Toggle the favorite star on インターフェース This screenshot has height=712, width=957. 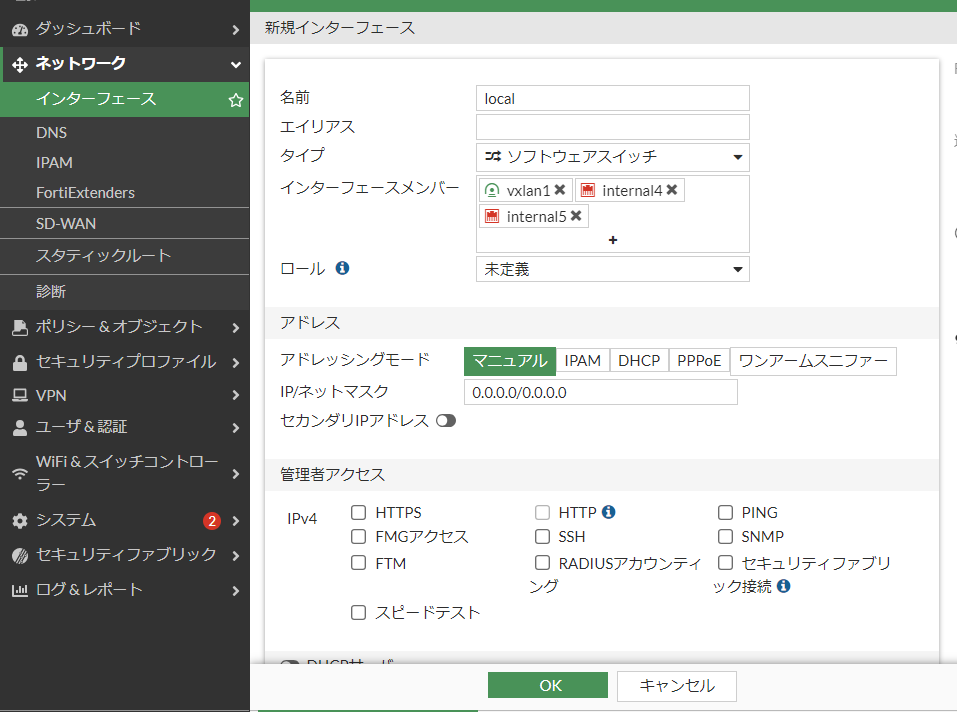click(235, 98)
